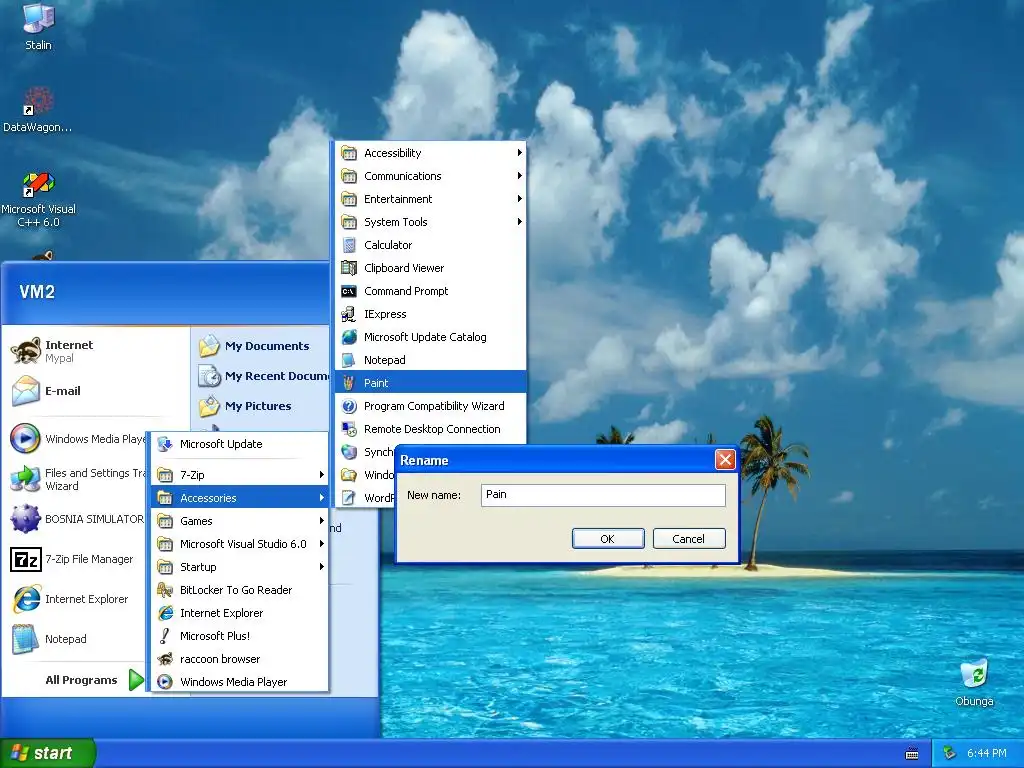The height and width of the screenshot is (768, 1024).
Task: Select the Notepad entry in Accessories menu
Action: [x=430, y=360]
